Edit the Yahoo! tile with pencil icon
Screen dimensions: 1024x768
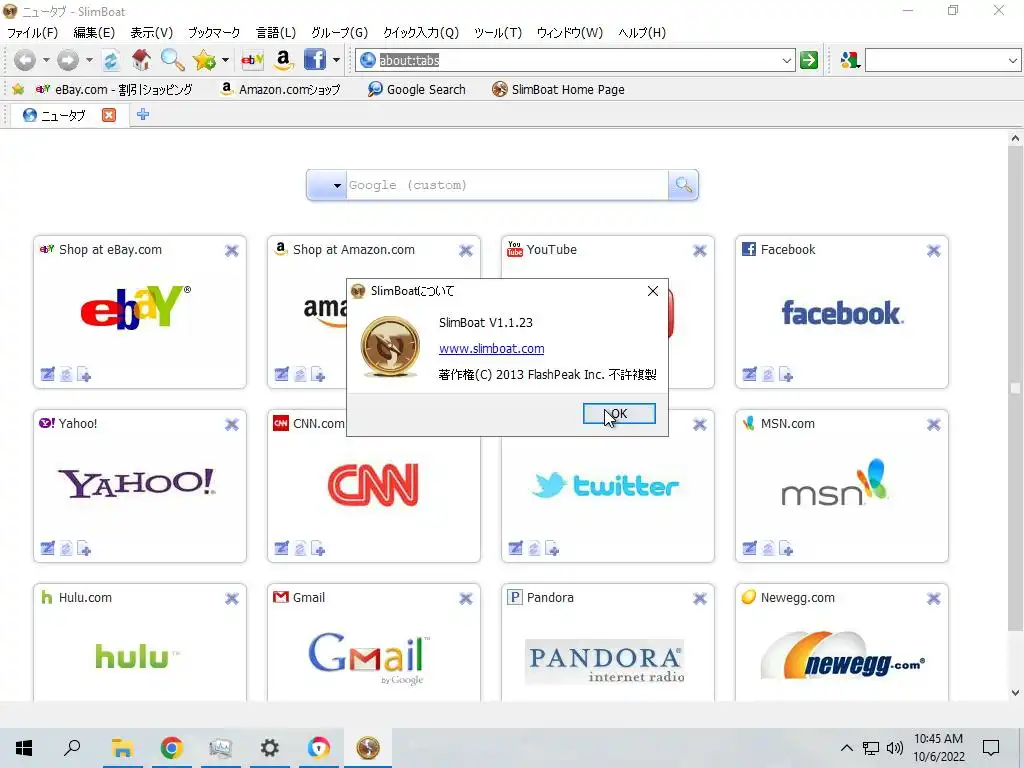[48, 549]
